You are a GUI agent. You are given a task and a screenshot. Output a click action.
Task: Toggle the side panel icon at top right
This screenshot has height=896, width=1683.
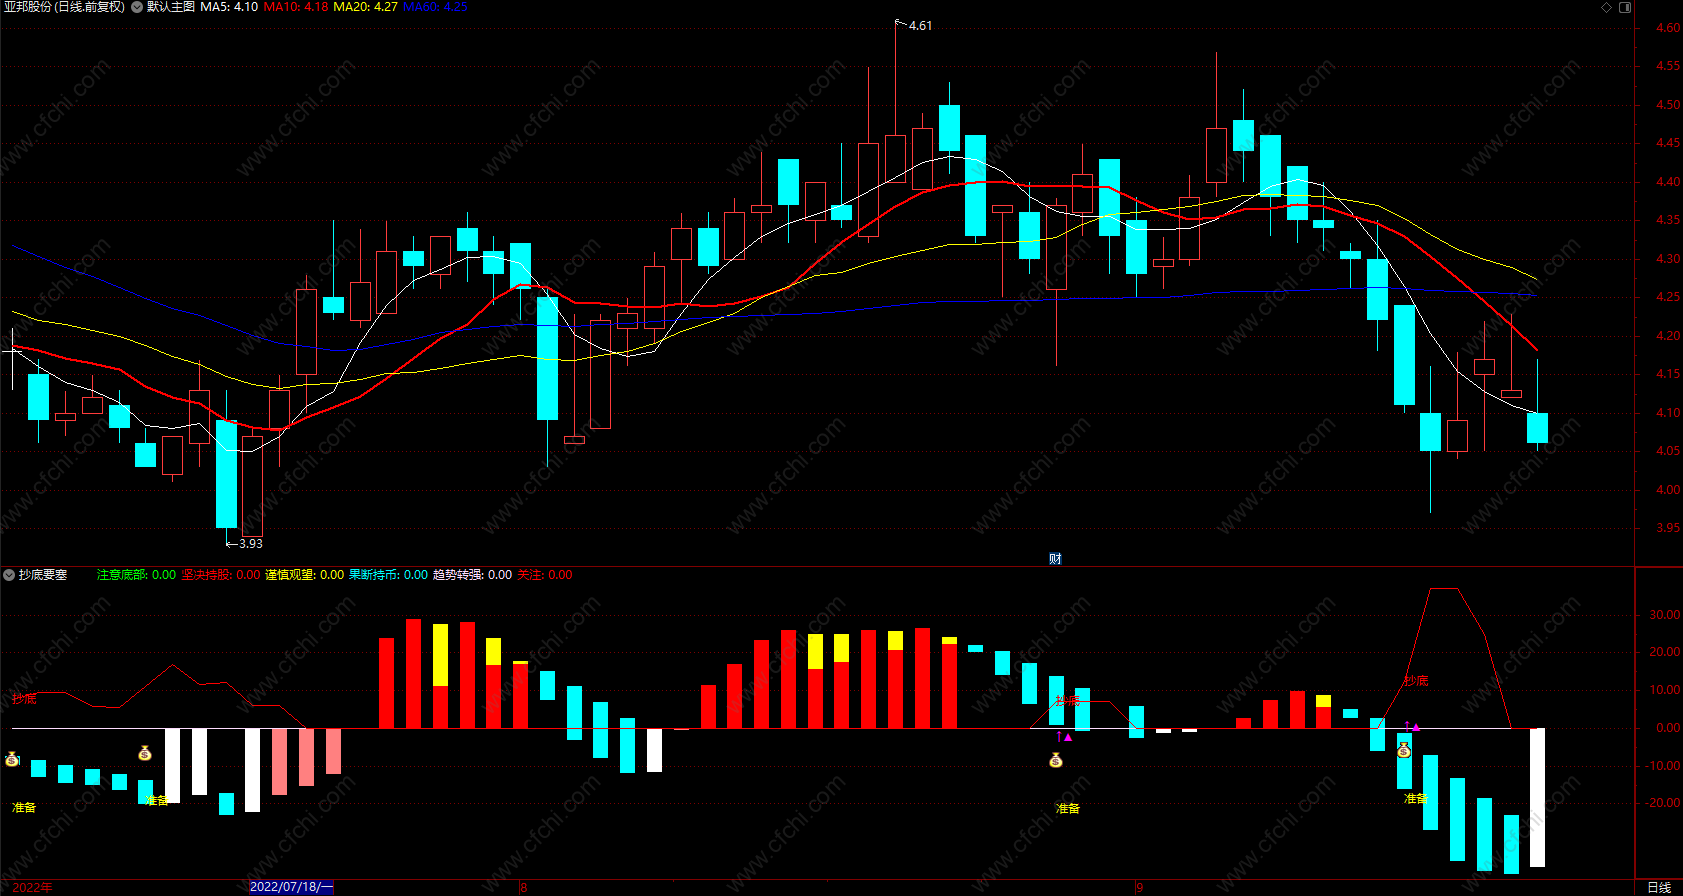point(1625,7)
